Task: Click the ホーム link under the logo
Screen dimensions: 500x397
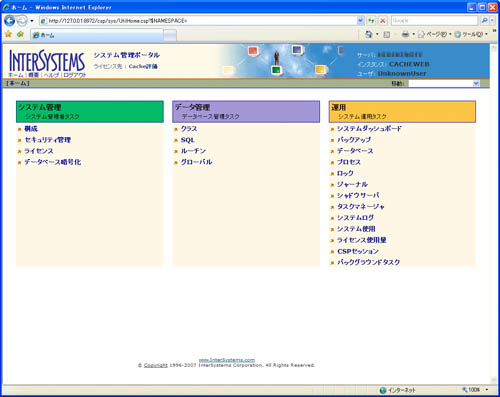Action: (16, 75)
